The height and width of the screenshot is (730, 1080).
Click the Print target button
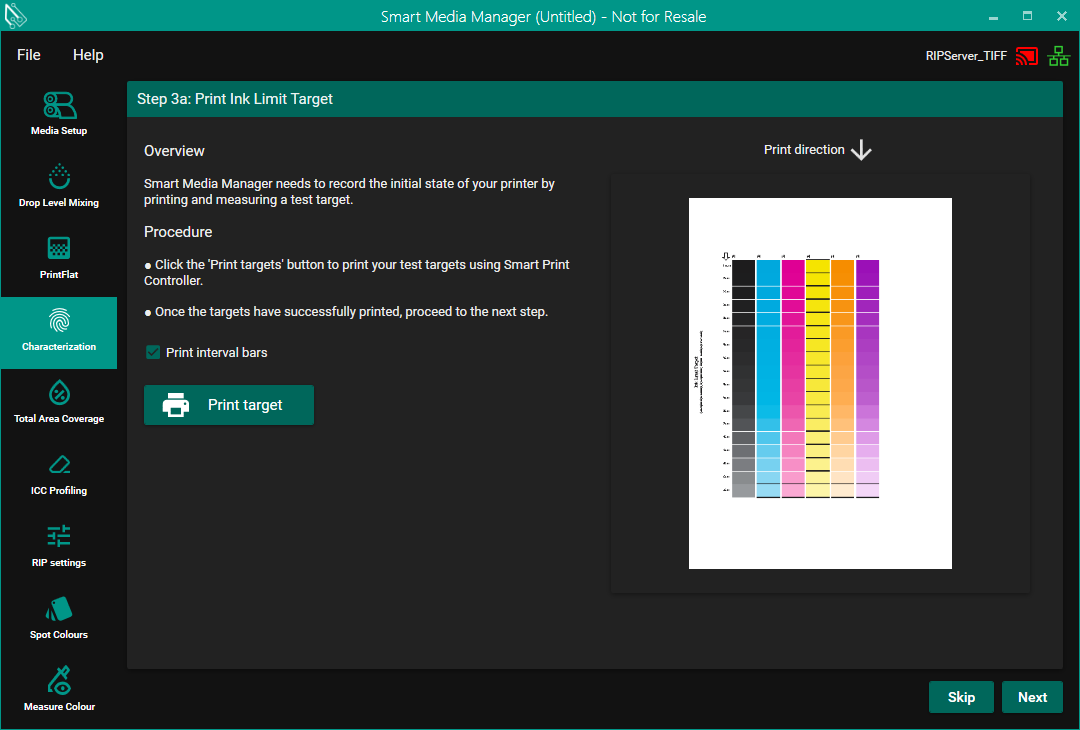tap(229, 405)
